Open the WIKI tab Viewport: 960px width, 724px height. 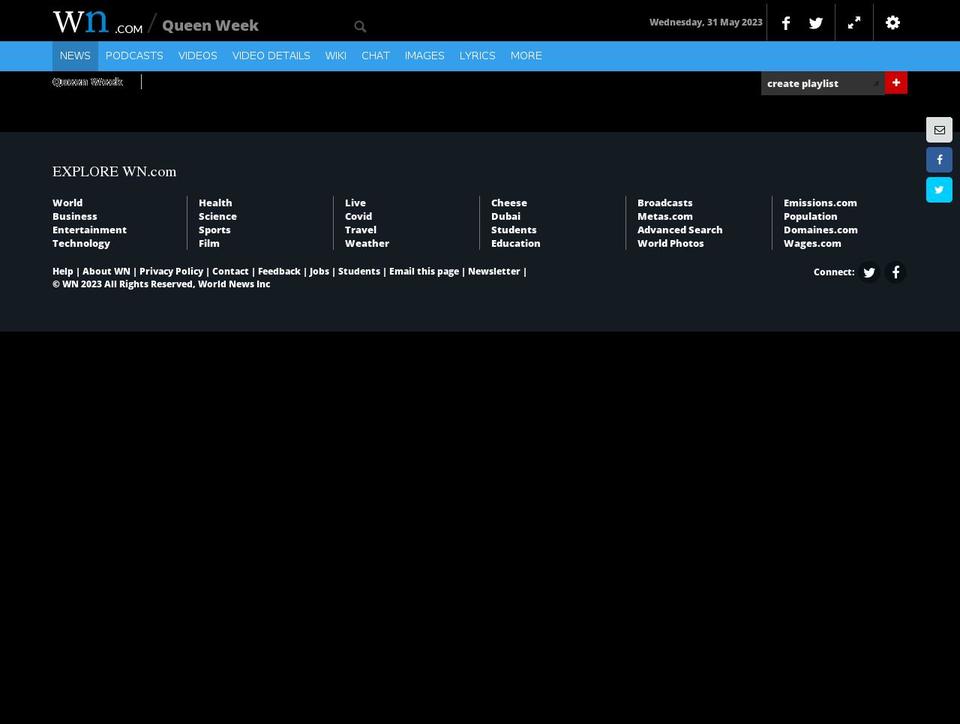point(336,56)
